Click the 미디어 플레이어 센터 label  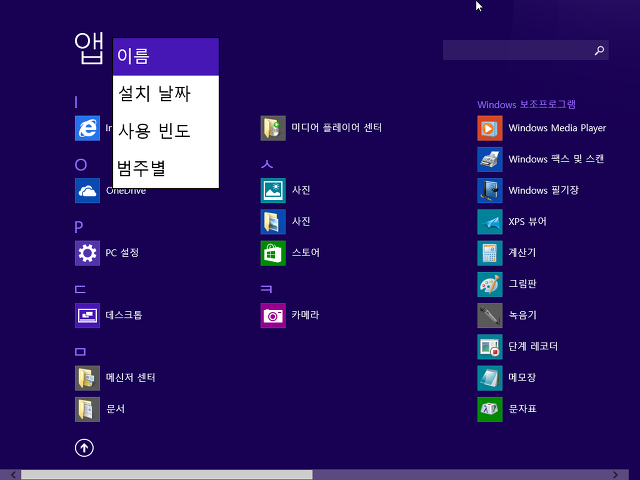click(337, 128)
